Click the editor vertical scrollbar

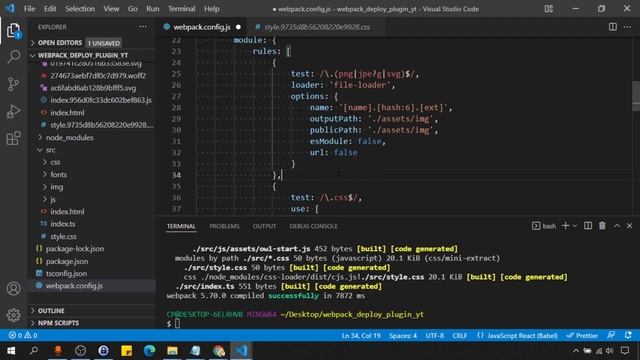pyautogui.click(x=636, y=96)
